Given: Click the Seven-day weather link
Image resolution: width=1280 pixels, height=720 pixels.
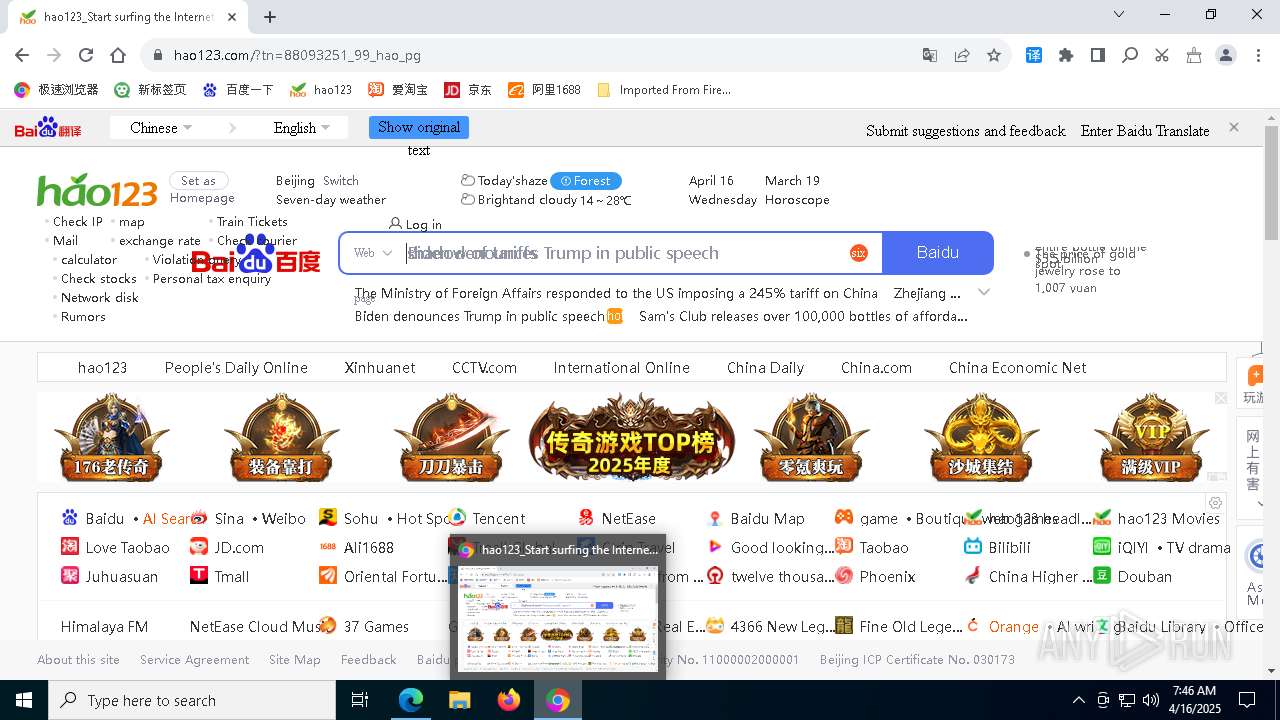Looking at the screenshot, I should click(331, 200).
